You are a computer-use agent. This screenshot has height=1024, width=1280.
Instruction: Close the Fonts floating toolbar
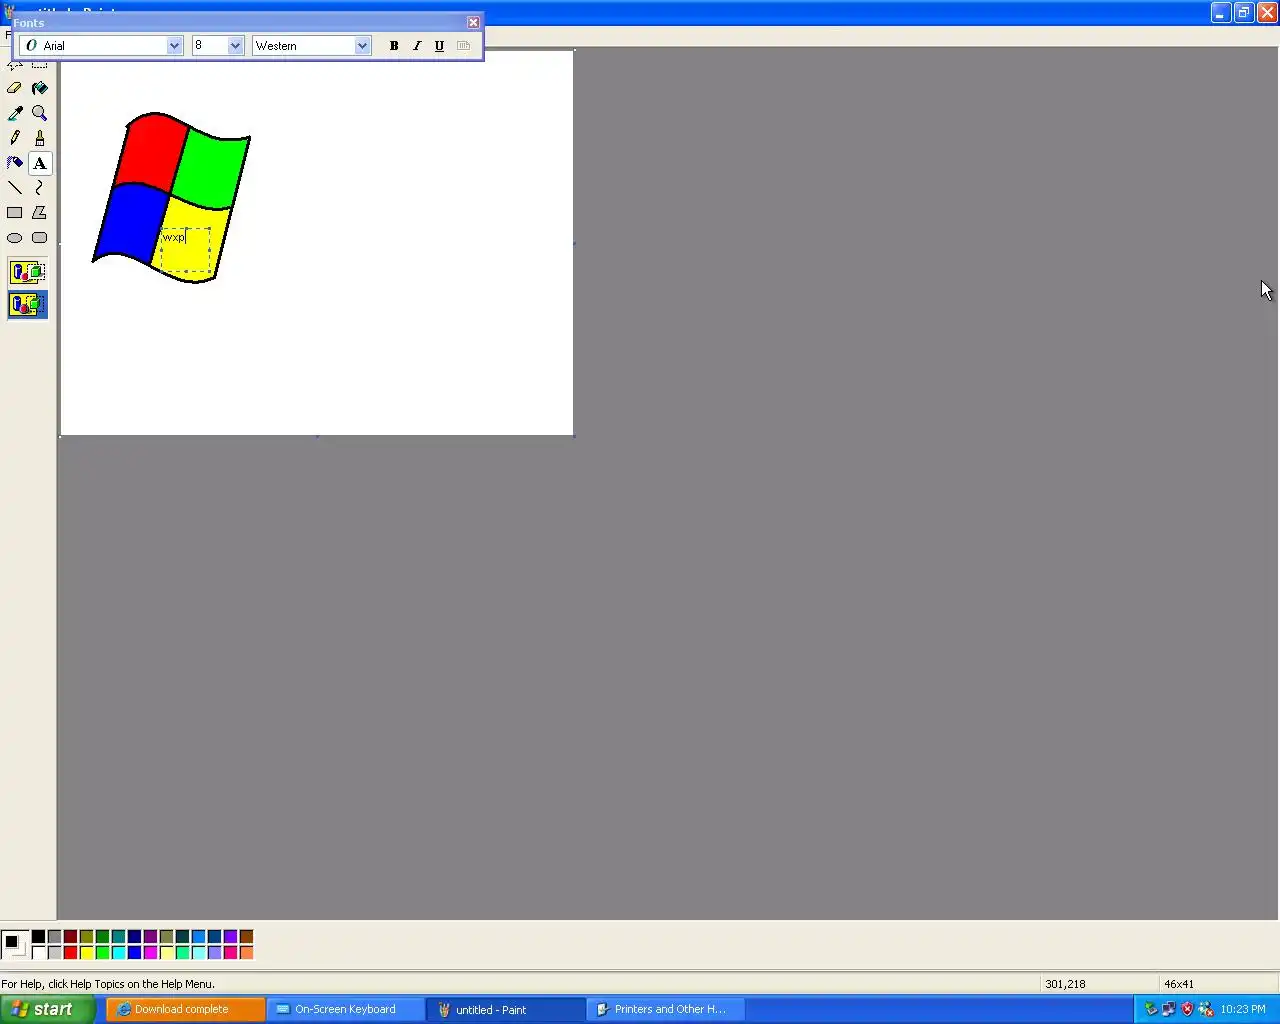coord(473,22)
